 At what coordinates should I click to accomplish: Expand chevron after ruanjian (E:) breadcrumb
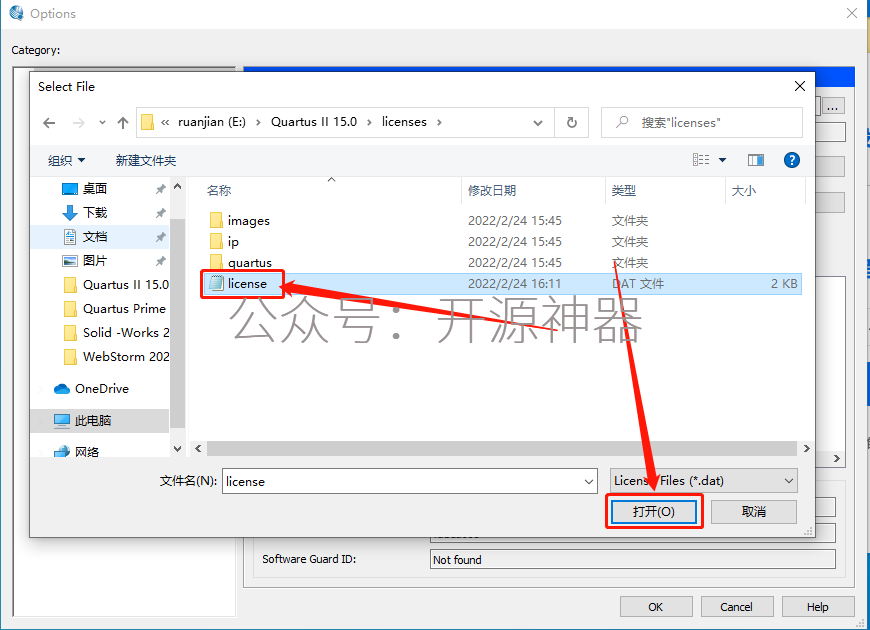coord(259,122)
